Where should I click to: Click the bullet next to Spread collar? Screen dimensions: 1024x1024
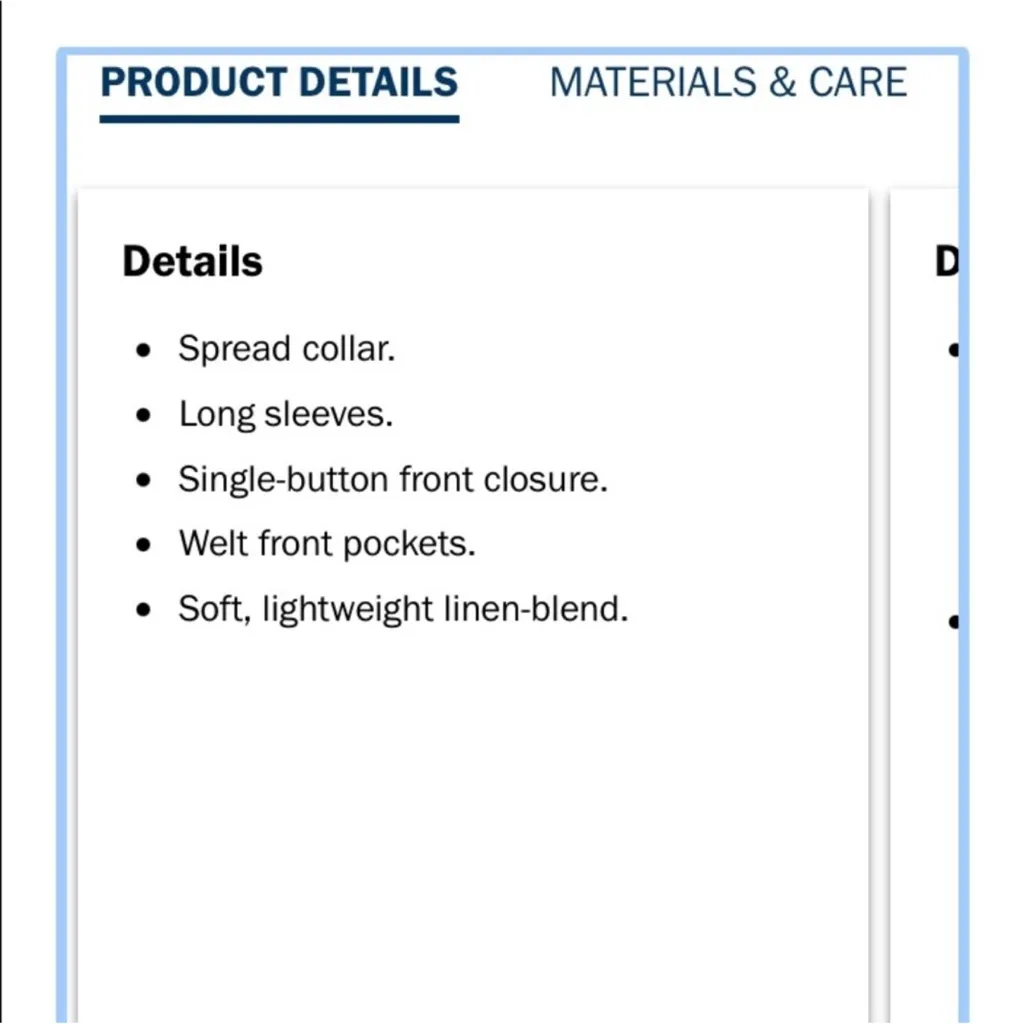tap(145, 350)
